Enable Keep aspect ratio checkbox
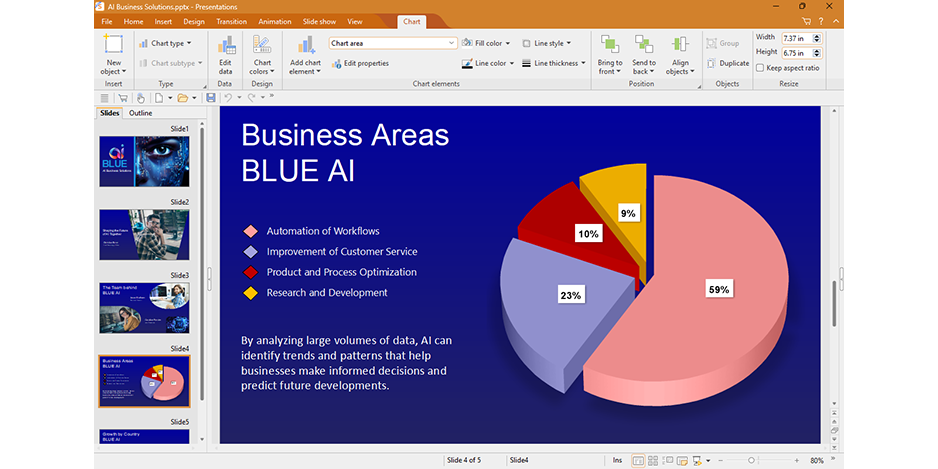 tap(760, 68)
